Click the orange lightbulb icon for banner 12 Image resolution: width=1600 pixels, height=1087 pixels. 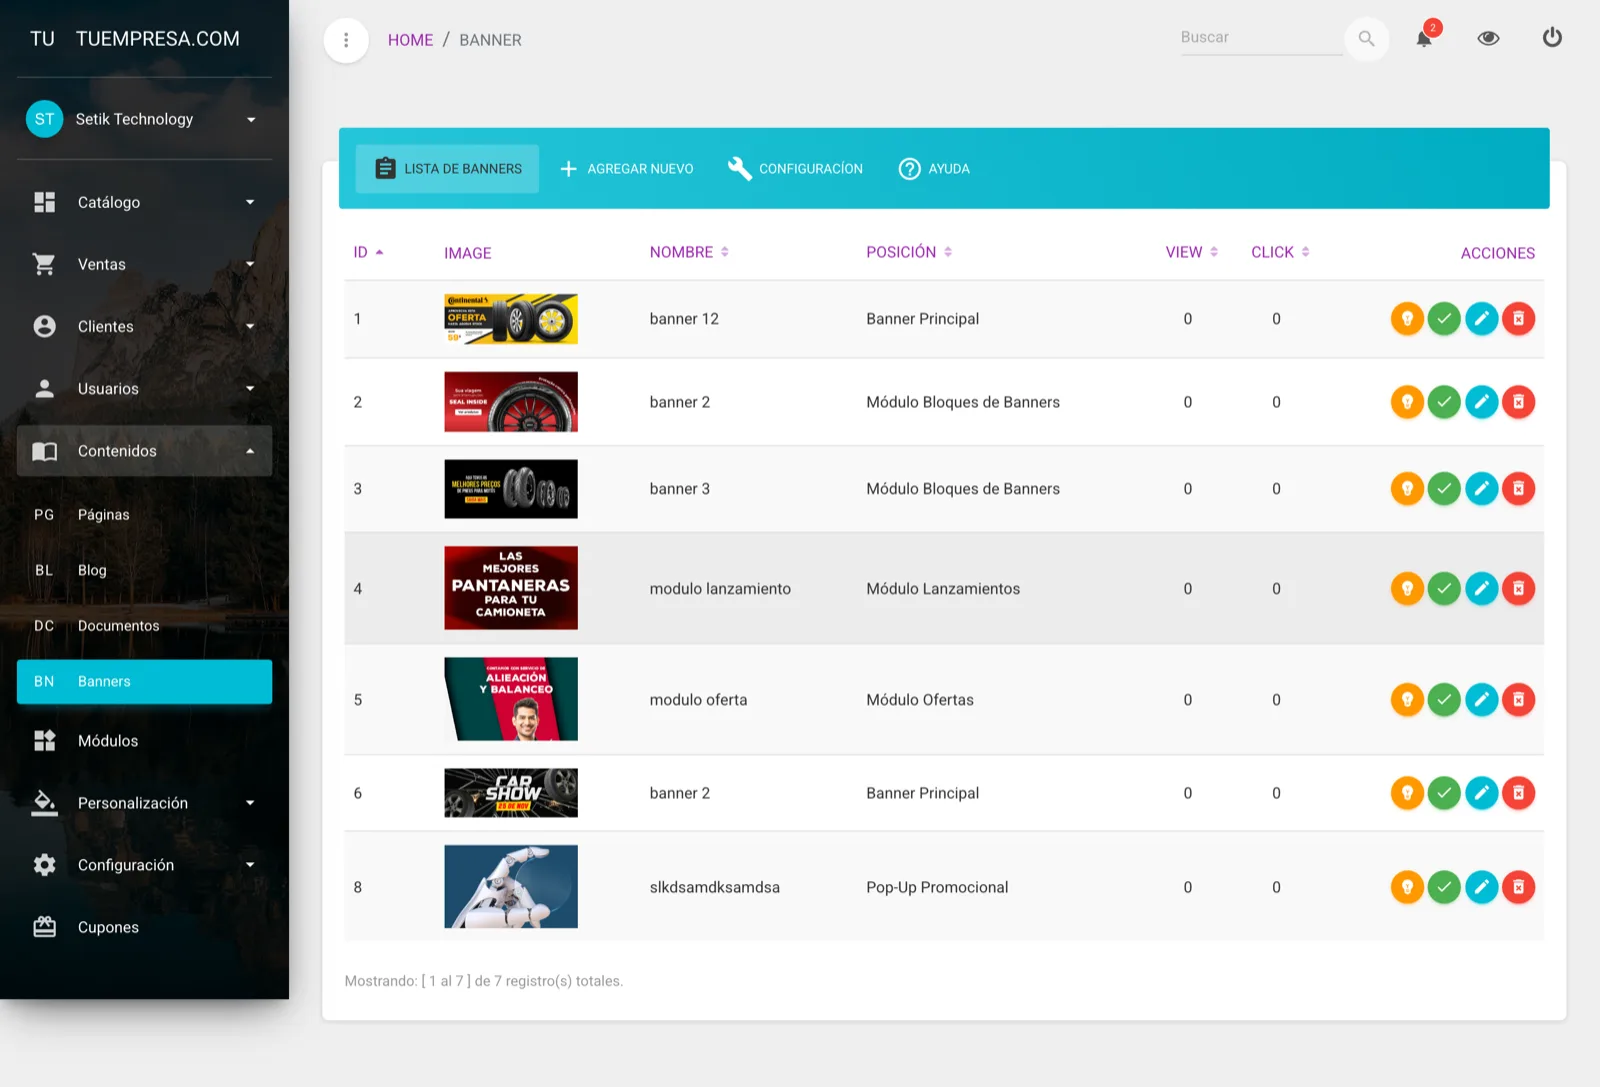[1407, 319]
